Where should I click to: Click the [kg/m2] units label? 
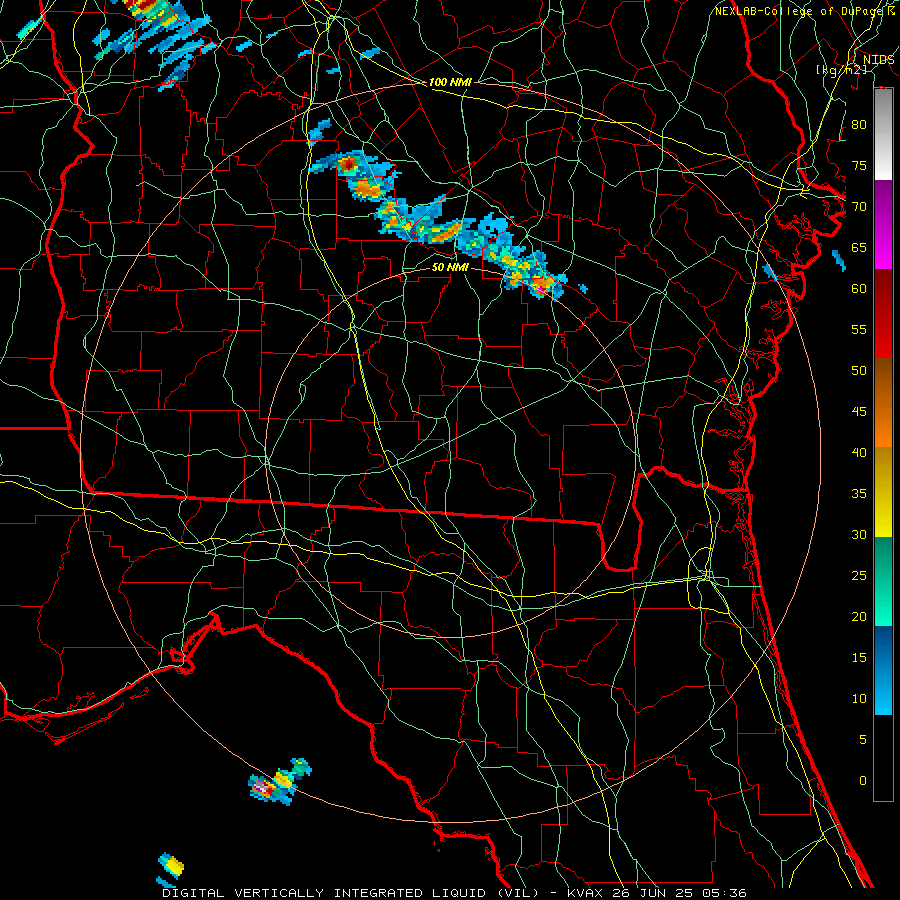click(841, 70)
